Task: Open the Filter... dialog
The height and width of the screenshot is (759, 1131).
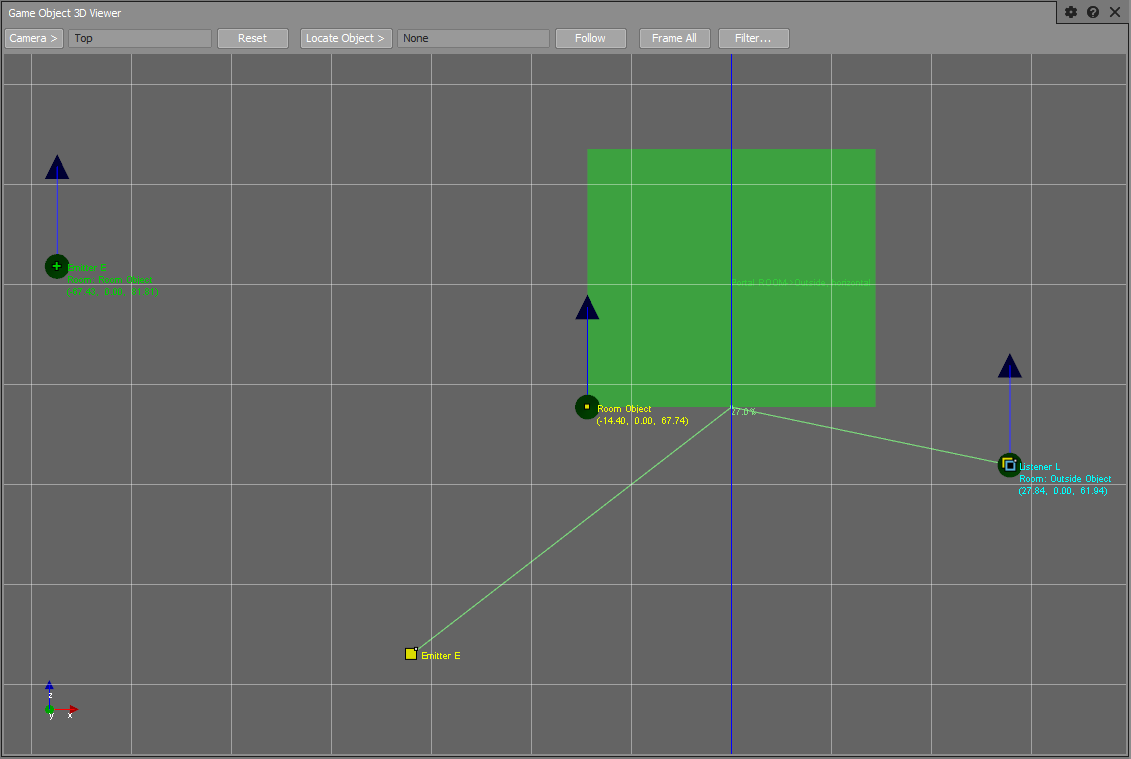Action: pos(753,38)
